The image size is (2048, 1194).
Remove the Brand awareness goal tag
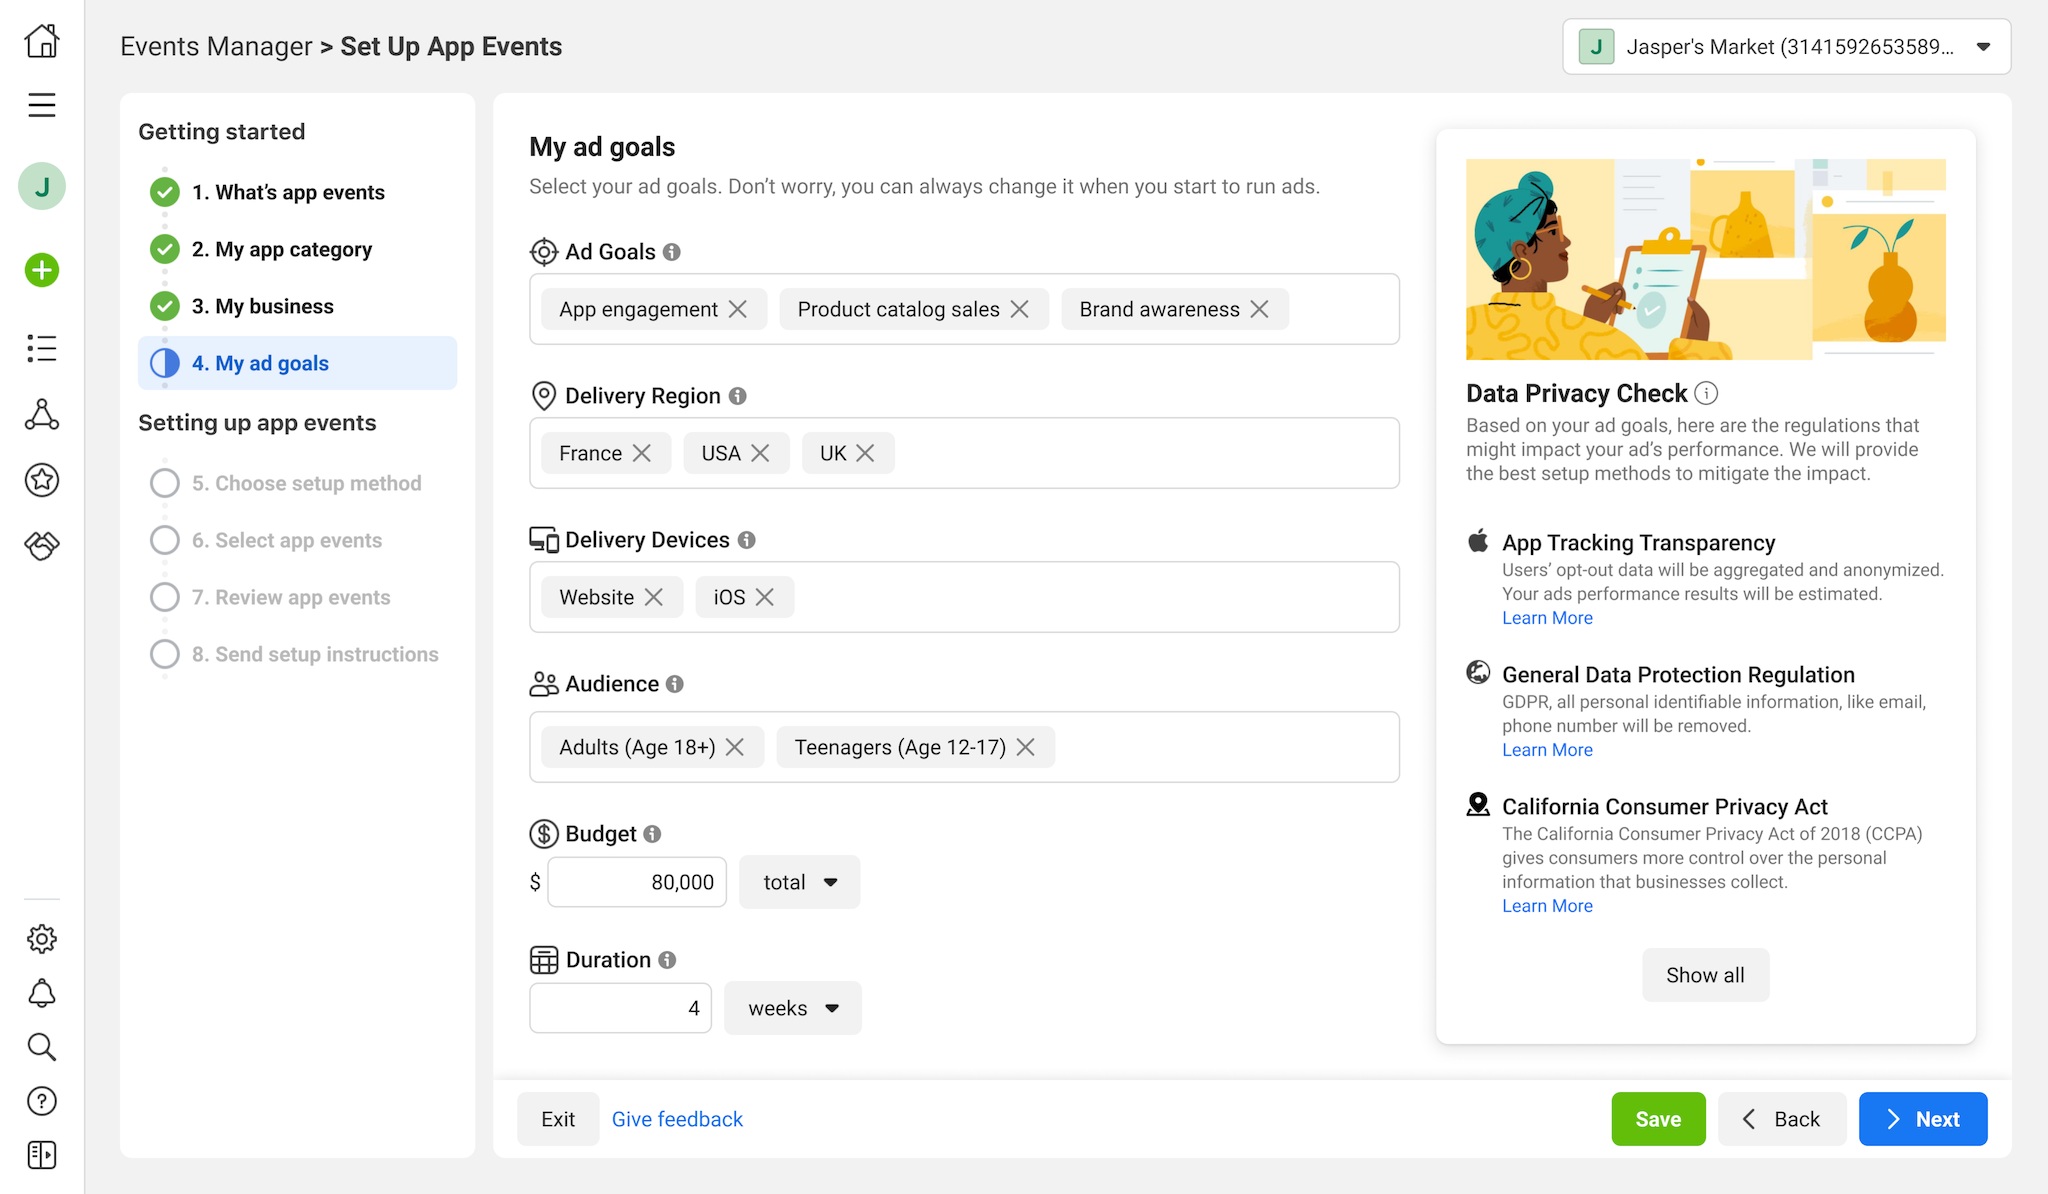point(1260,309)
